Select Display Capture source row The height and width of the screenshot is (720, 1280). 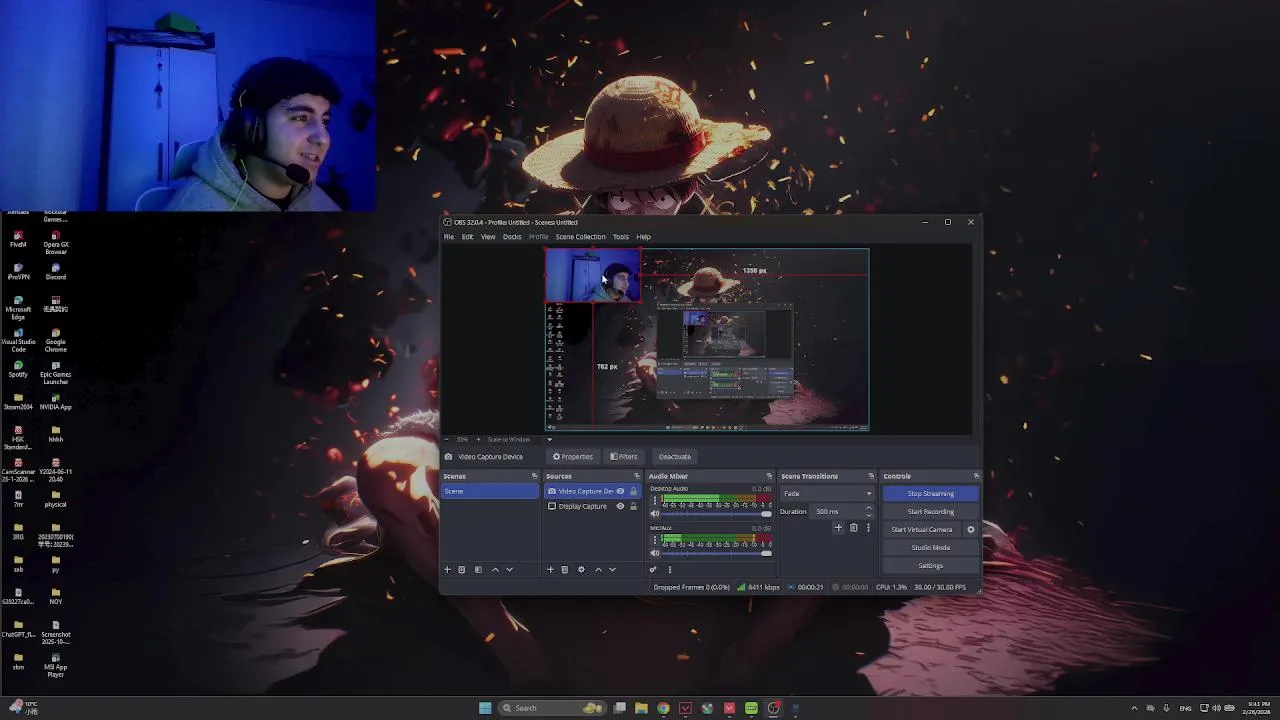pyautogui.click(x=592, y=506)
